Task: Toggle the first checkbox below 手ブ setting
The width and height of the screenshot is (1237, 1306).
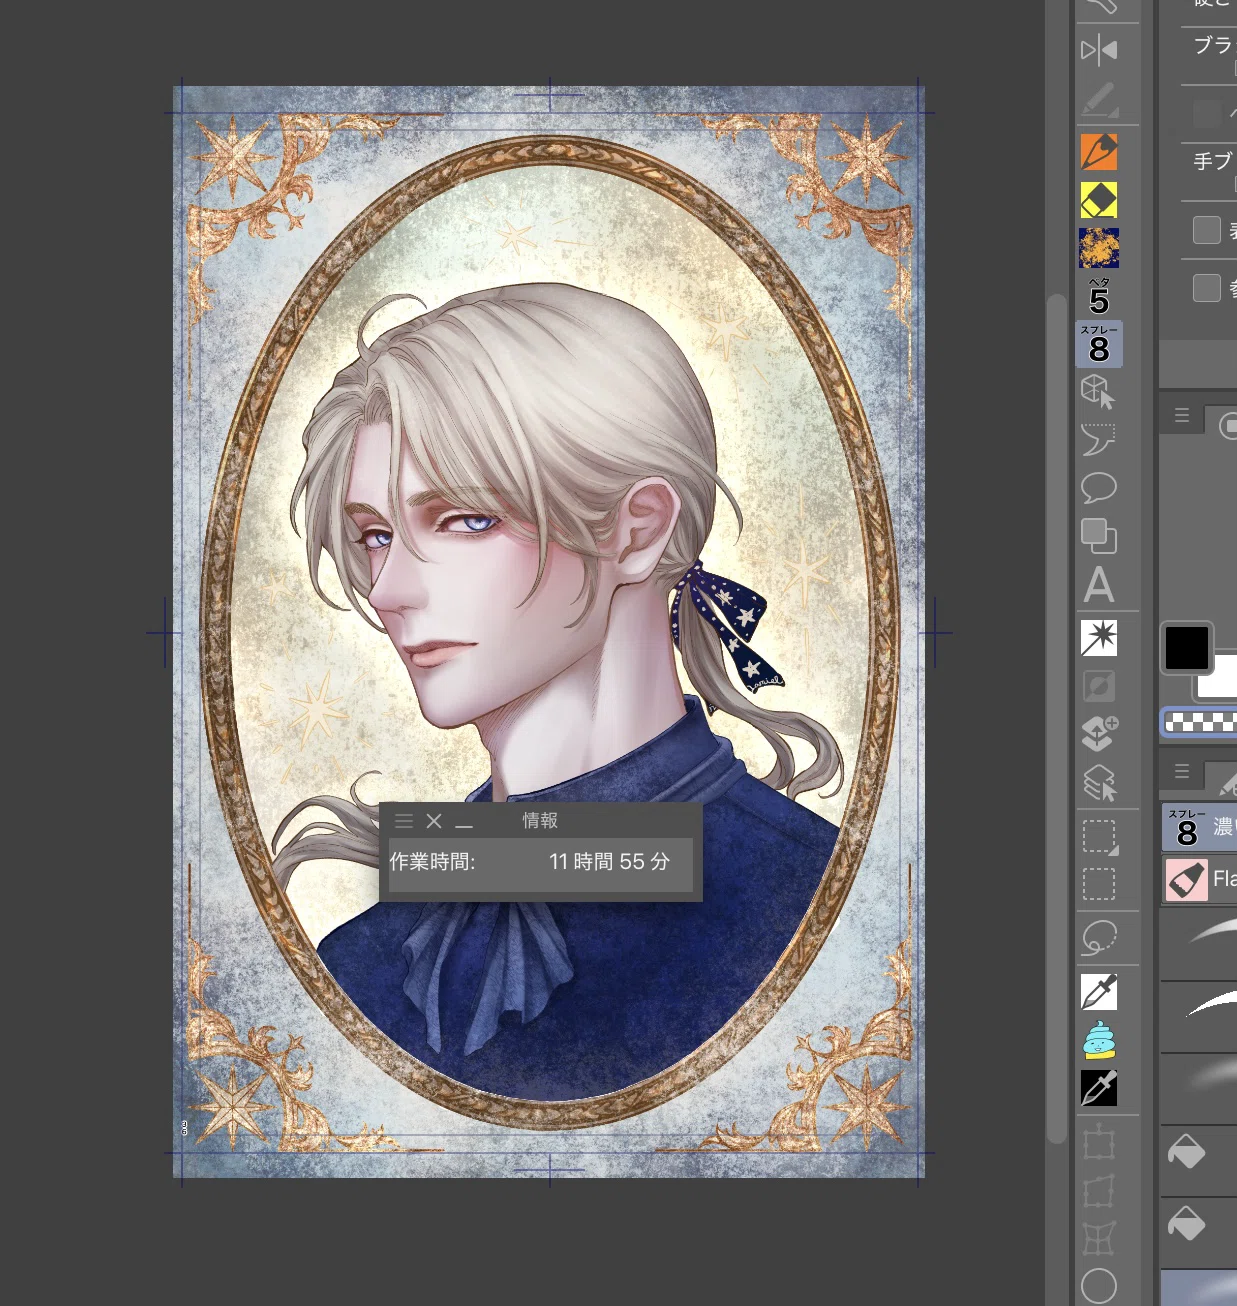Action: point(1207,230)
